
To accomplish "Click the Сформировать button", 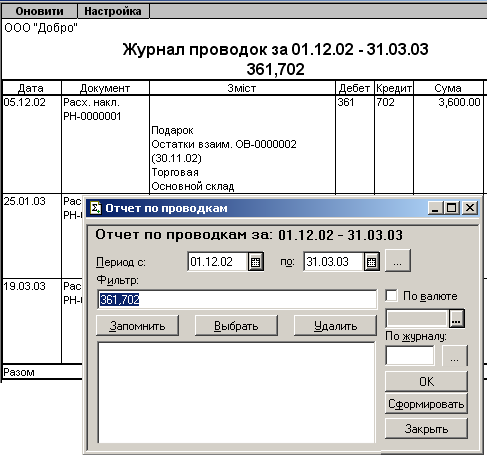I will pyautogui.click(x=426, y=404).
